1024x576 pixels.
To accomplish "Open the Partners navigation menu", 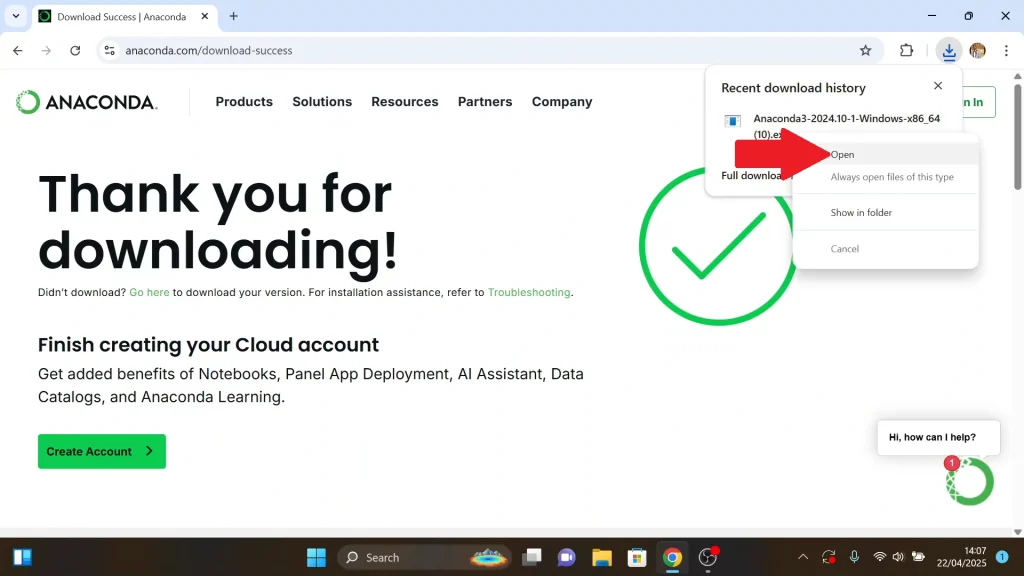I will (485, 102).
